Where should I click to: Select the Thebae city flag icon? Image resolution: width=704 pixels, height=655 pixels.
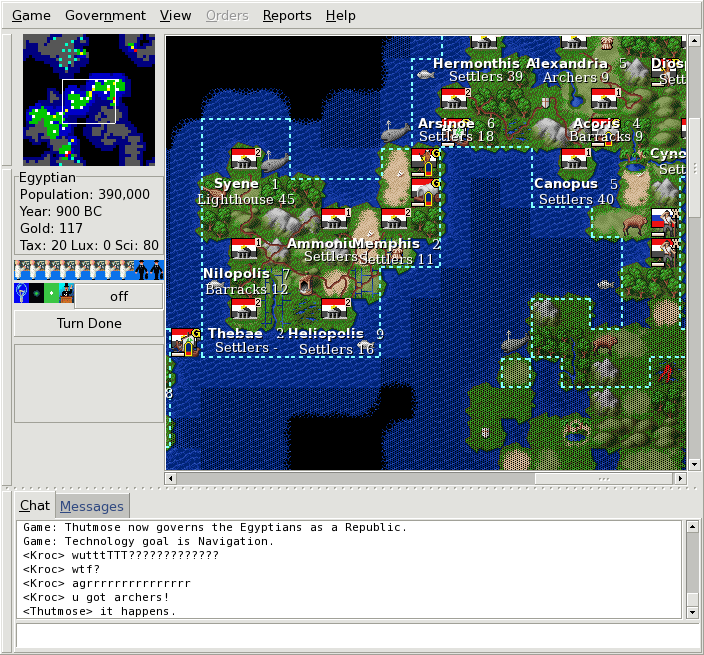(246, 308)
